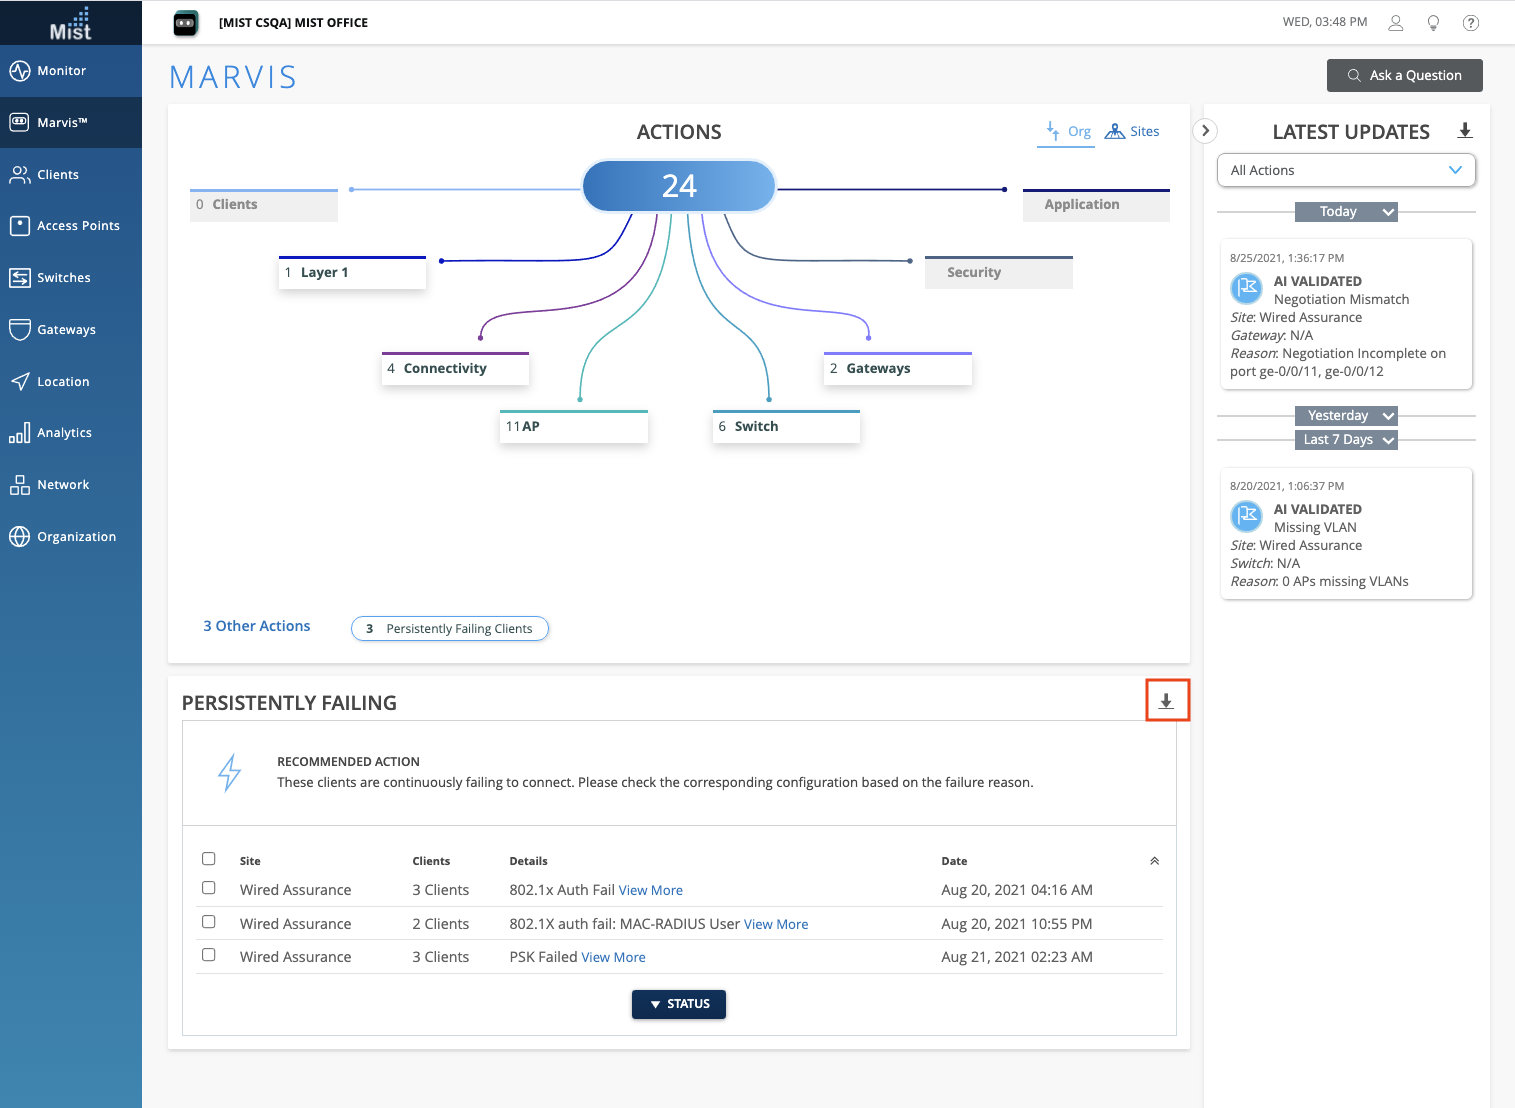This screenshot has width=1515, height=1108.
Task: Collapse the failing clients table
Action: pos(1154,861)
